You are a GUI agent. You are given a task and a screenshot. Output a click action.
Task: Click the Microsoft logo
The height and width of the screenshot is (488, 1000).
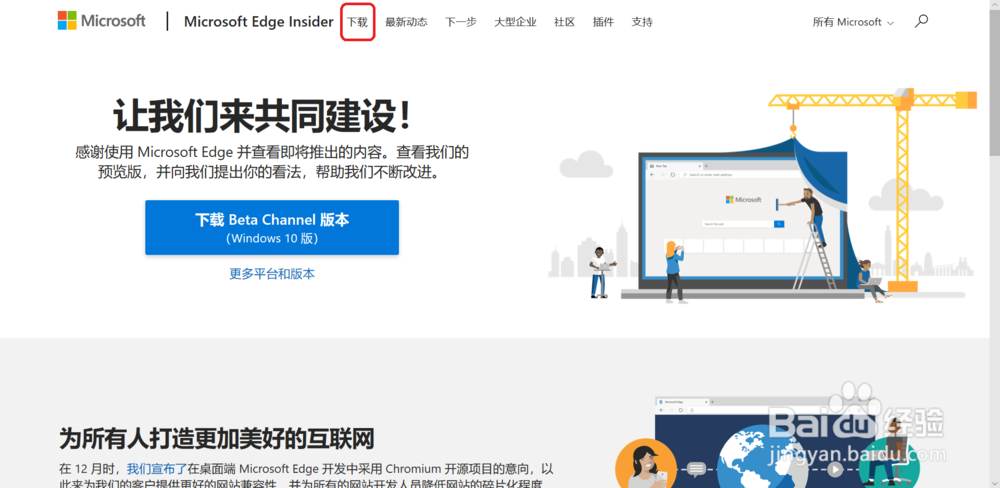pyautogui.click(x=101, y=21)
